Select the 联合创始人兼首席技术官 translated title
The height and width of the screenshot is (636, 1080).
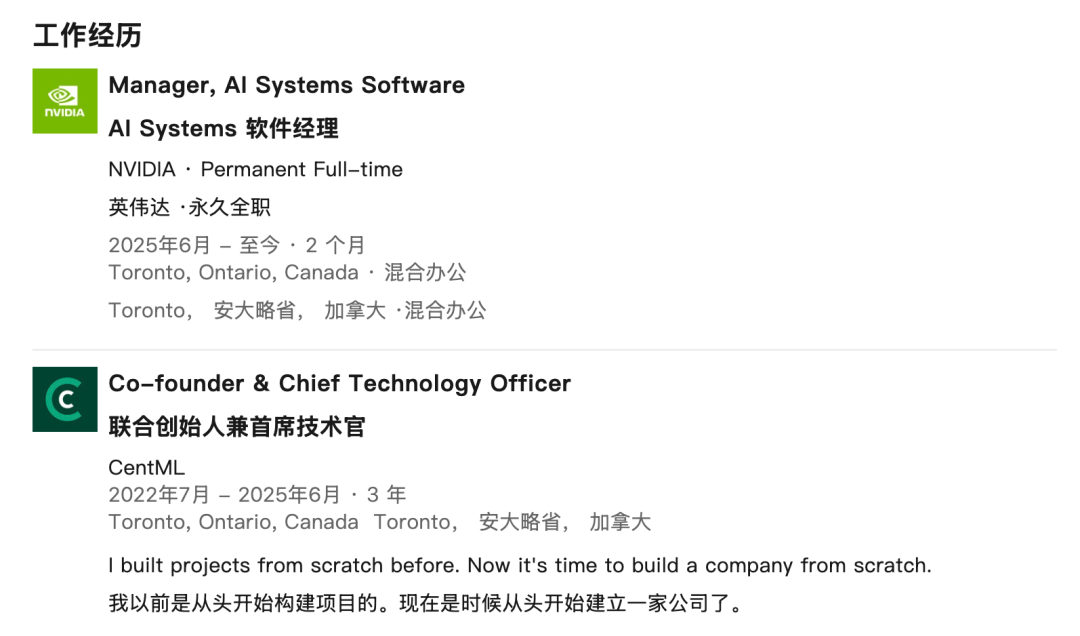pos(237,427)
